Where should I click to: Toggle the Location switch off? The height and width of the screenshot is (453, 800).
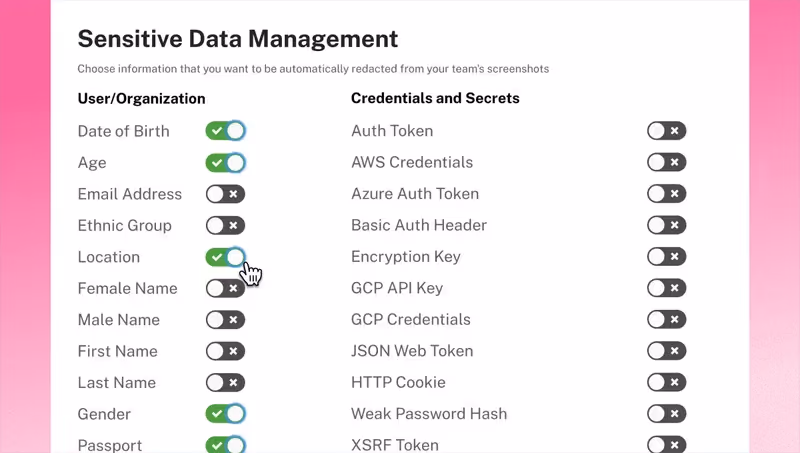[226, 257]
